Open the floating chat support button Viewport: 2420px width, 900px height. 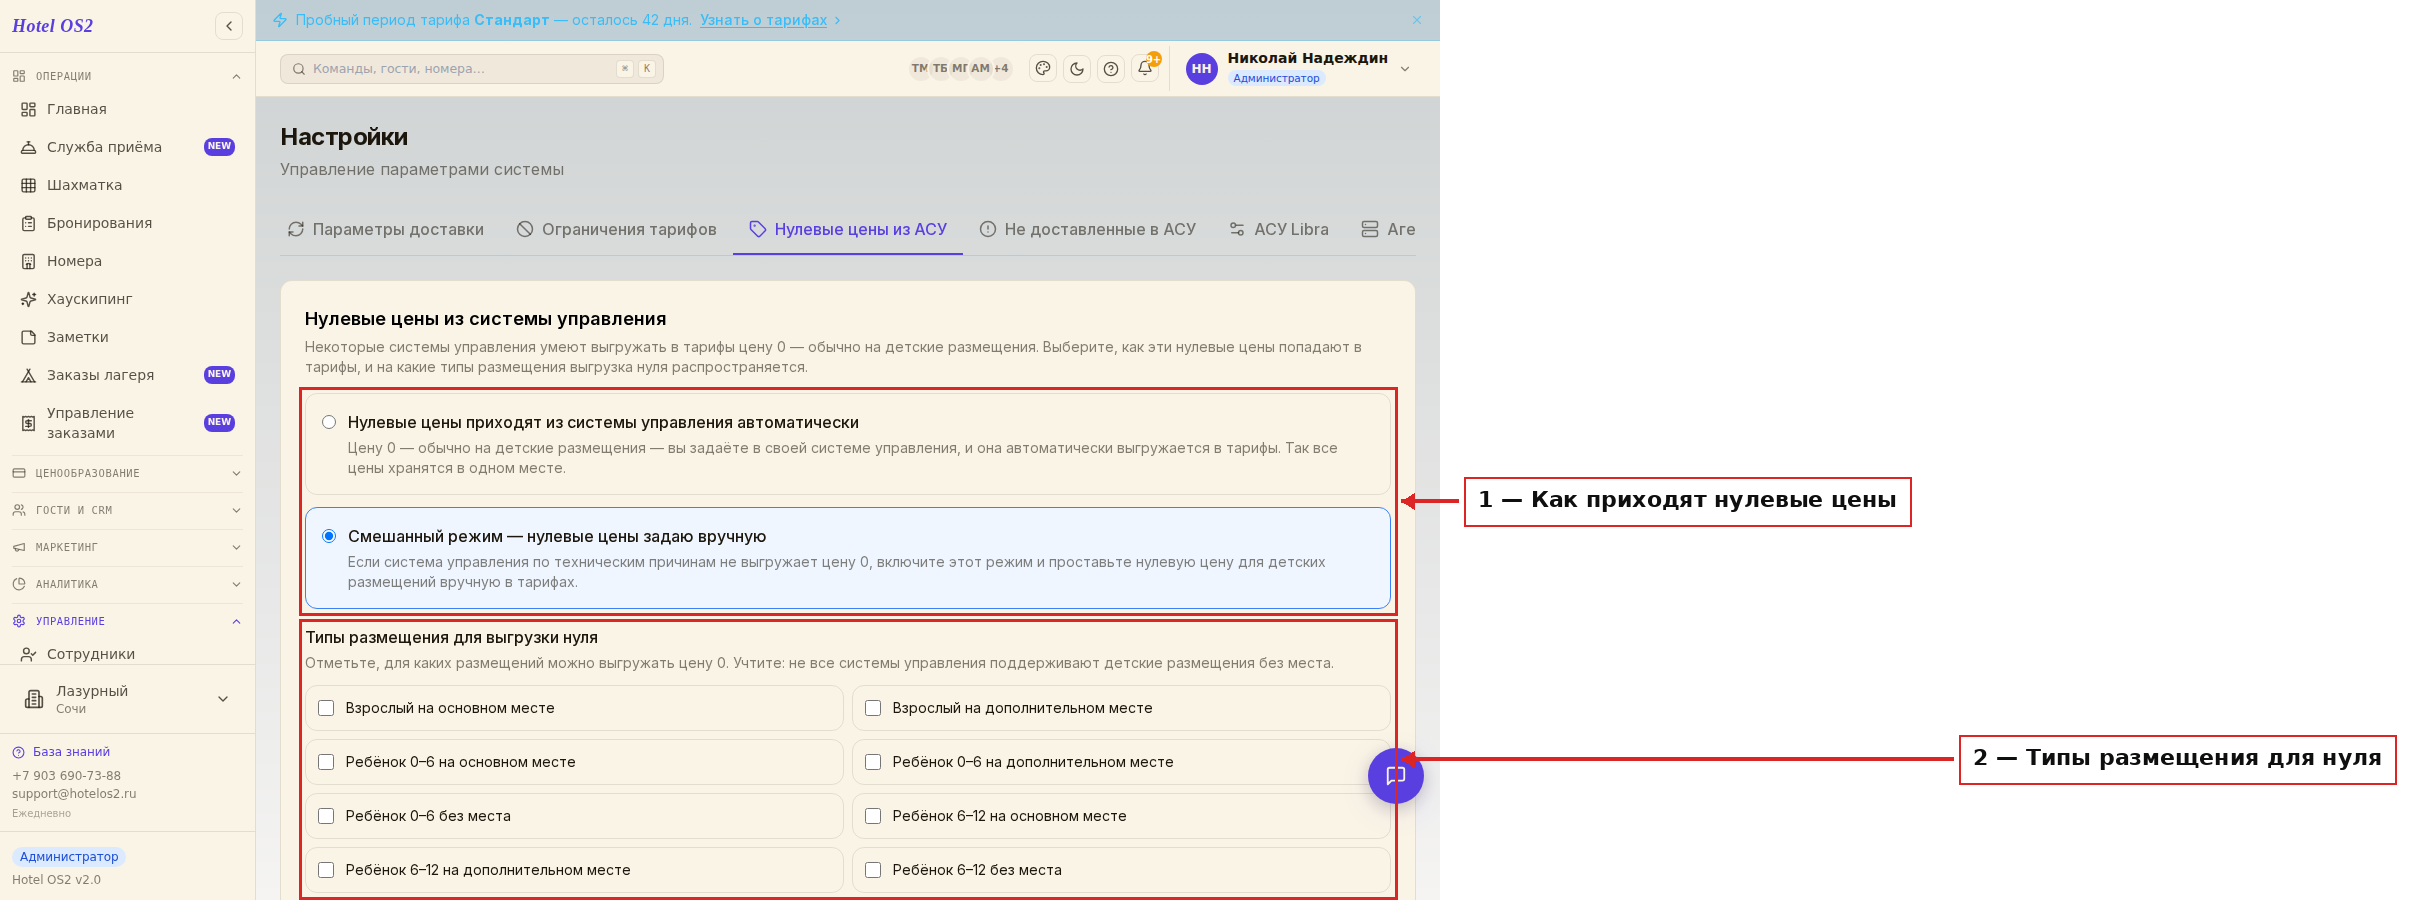(1395, 776)
